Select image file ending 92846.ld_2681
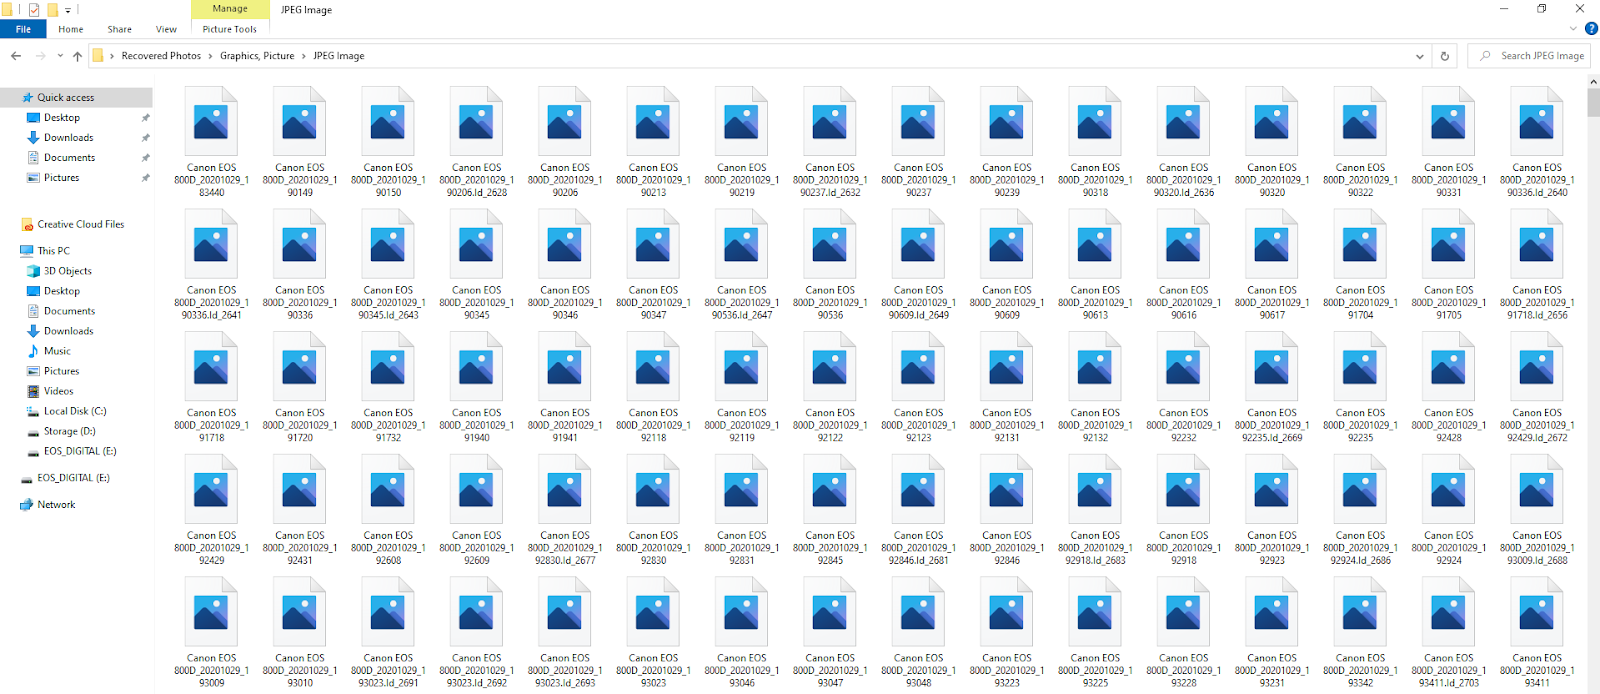The width and height of the screenshot is (1600, 694). point(918,510)
